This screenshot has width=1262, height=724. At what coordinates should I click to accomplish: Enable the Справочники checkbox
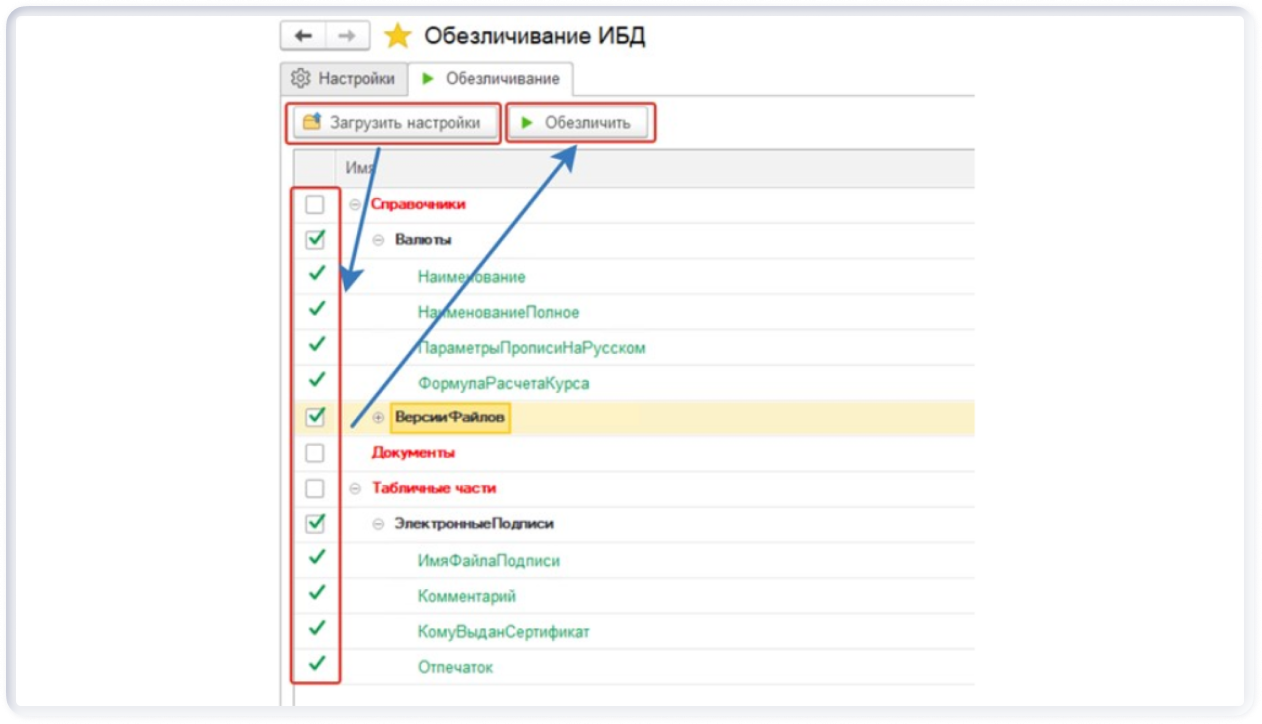click(315, 205)
